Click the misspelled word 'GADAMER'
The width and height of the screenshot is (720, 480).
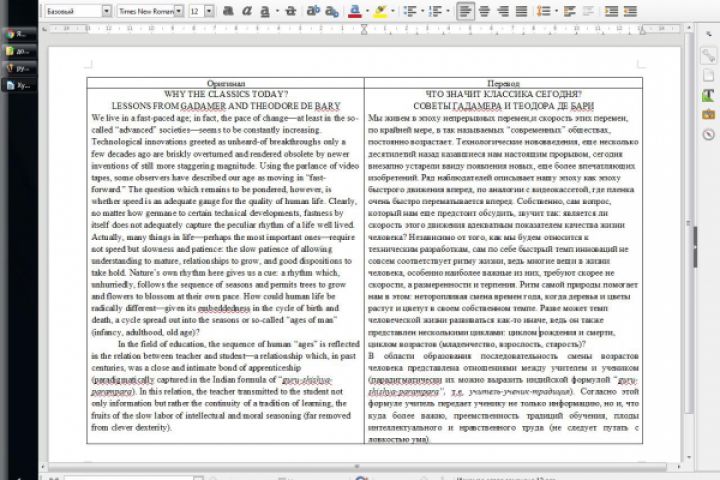(x=203, y=106)
